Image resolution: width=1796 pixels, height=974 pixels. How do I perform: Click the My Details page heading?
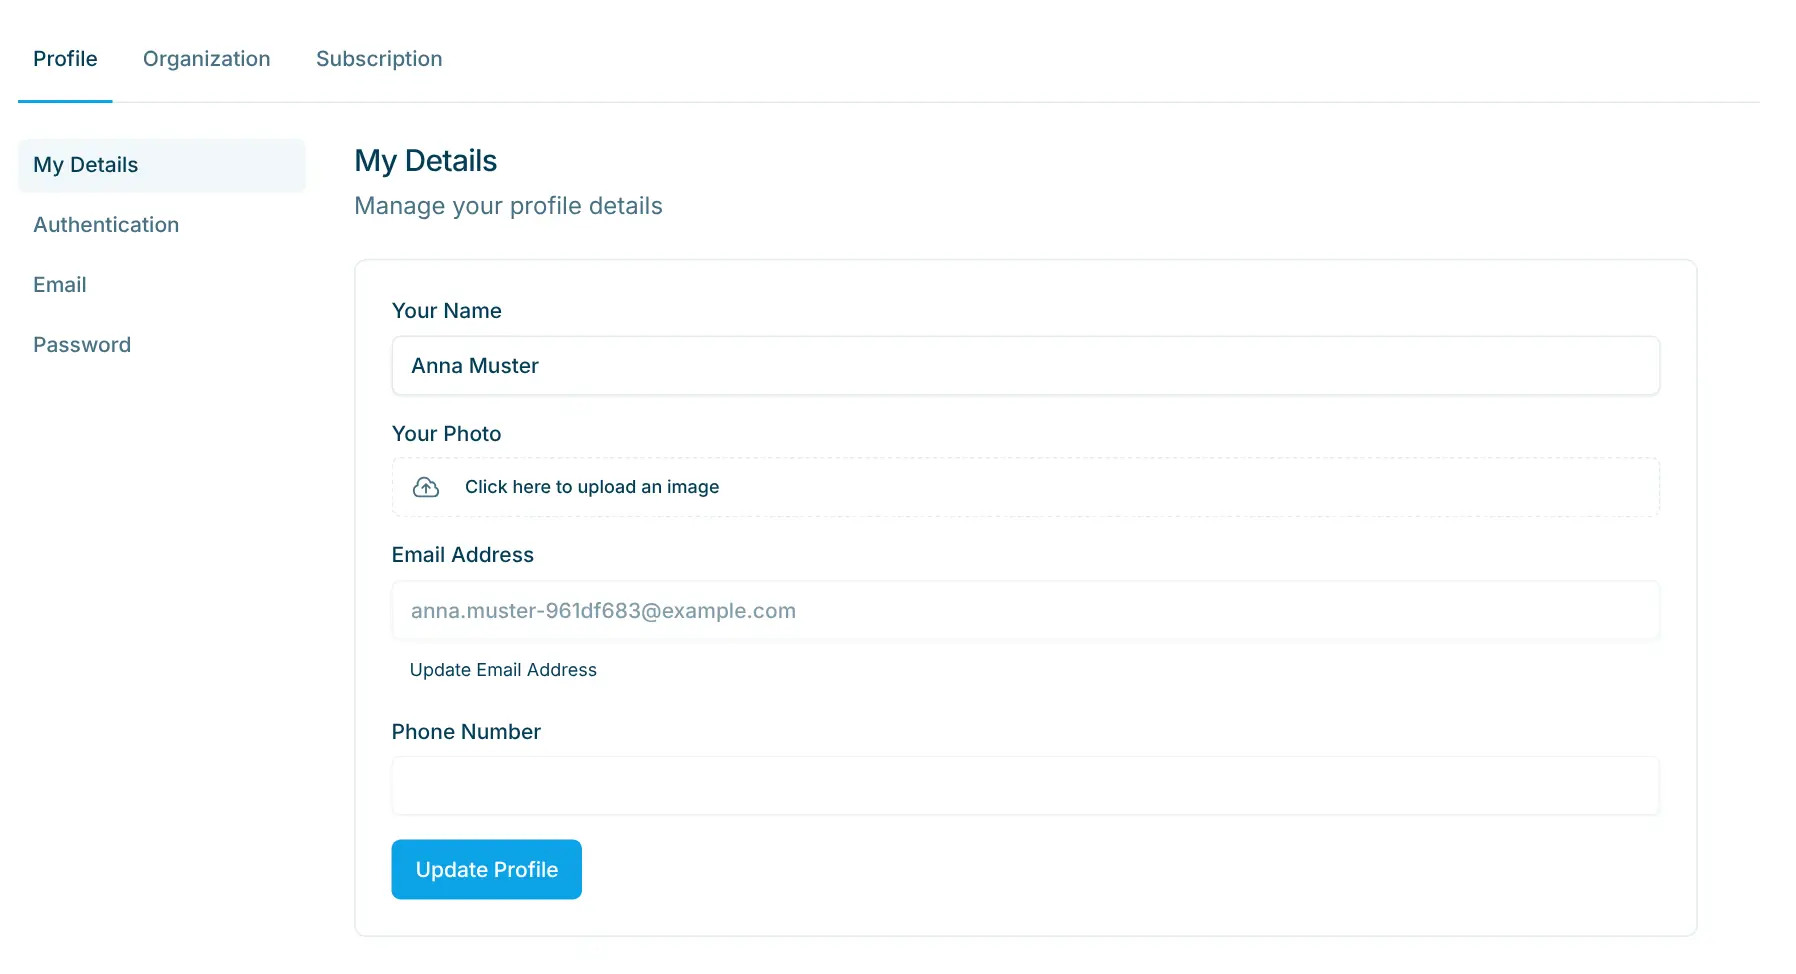[426, 161]
